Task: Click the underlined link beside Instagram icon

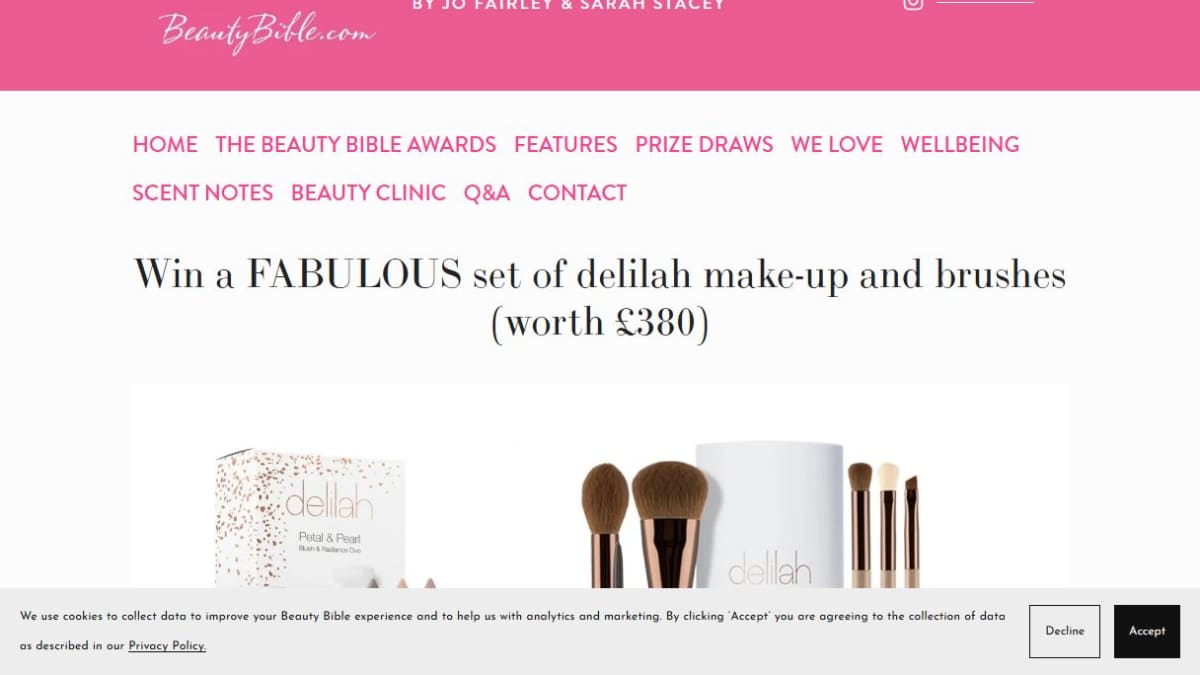Action: click(985, 2)
